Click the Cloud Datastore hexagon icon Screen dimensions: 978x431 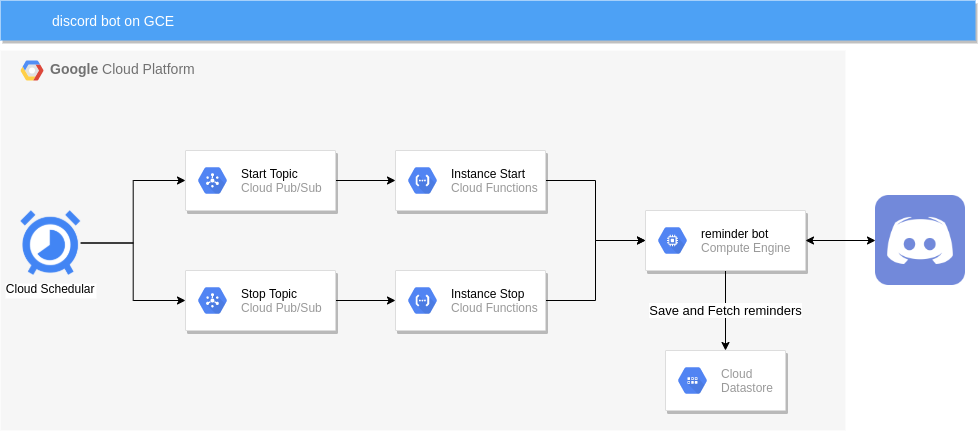tap(692, 380)
